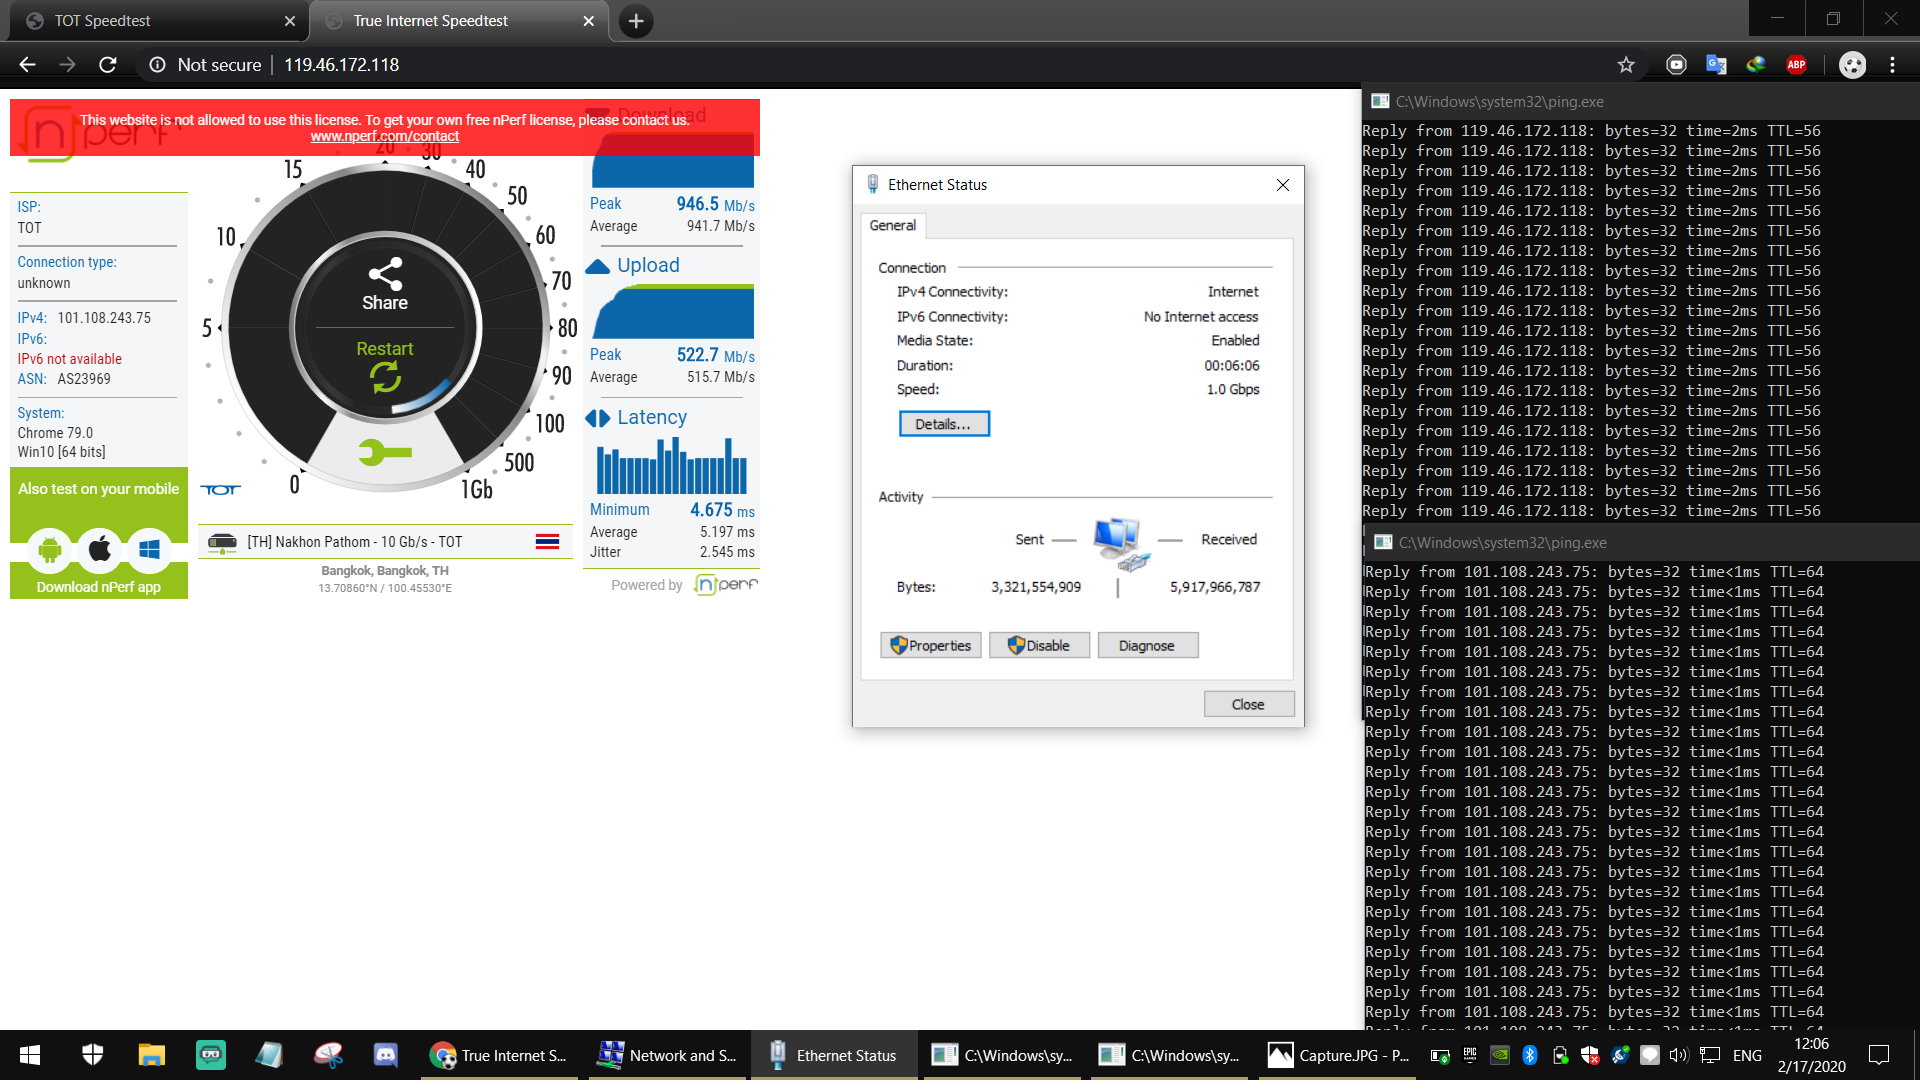Click the volume speaker tray icon
The width and height of the screenshot is (1920, 1080).
(x=1678, y=1055)
